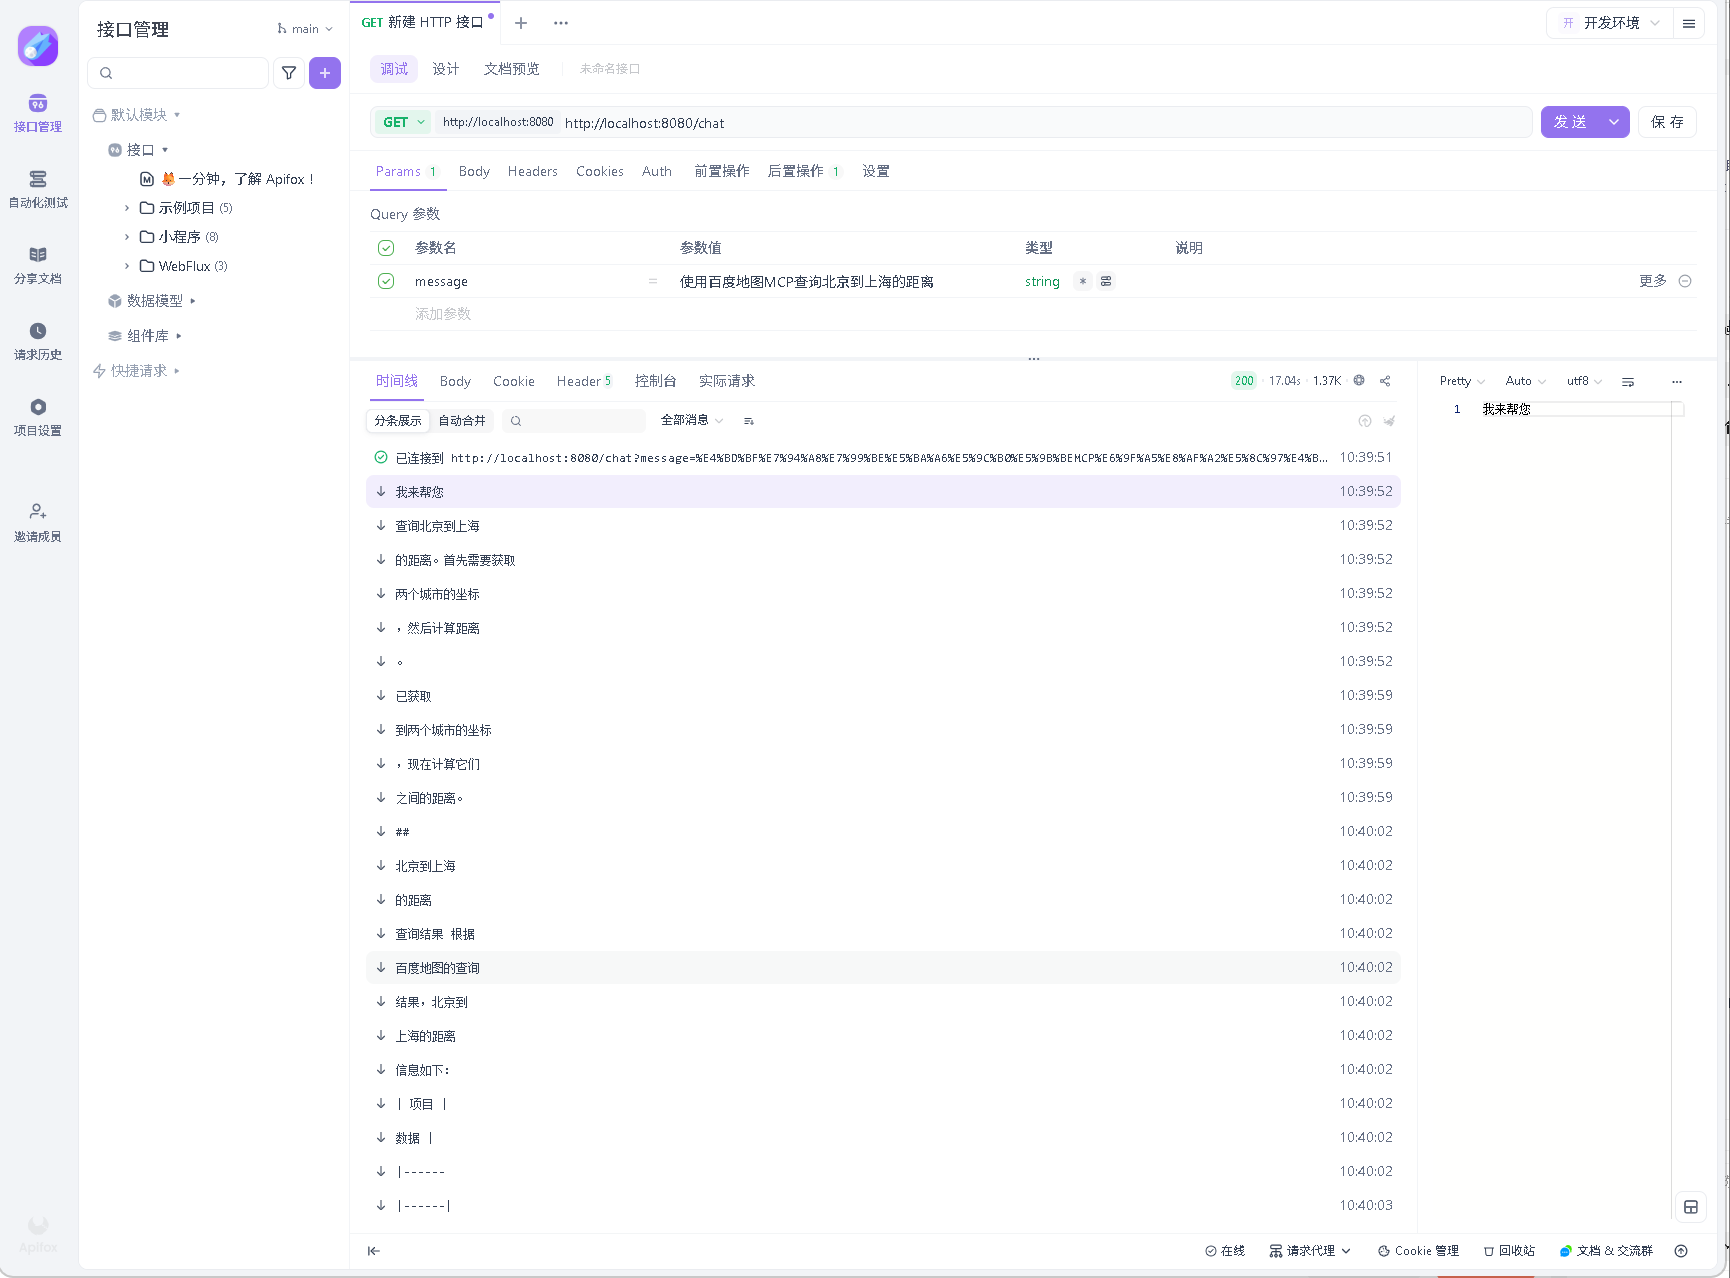
Task: Open the 全部消息 filter dropdown
Action: (x=692, y=420)
